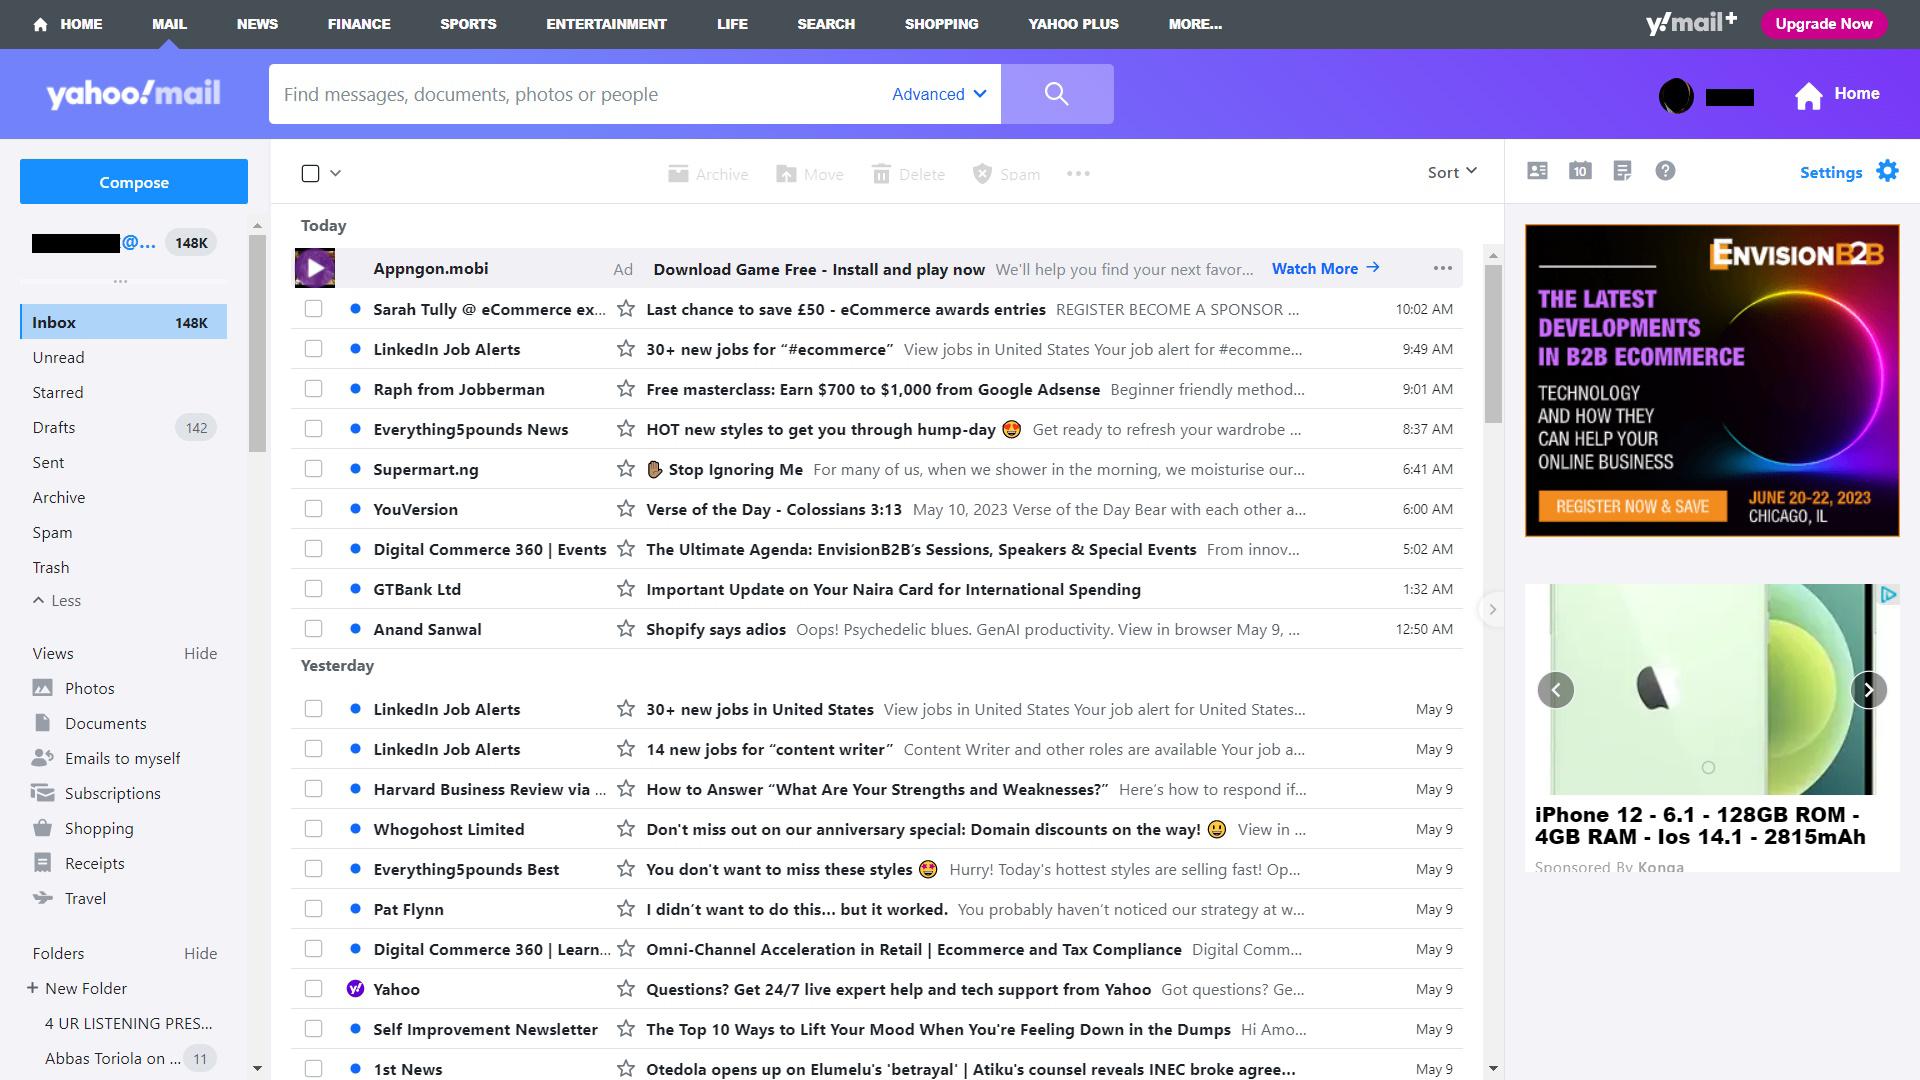Collapse right panel chevron arrow
Viewport: 1920px width, 1080px height.
pos(1492,609)
